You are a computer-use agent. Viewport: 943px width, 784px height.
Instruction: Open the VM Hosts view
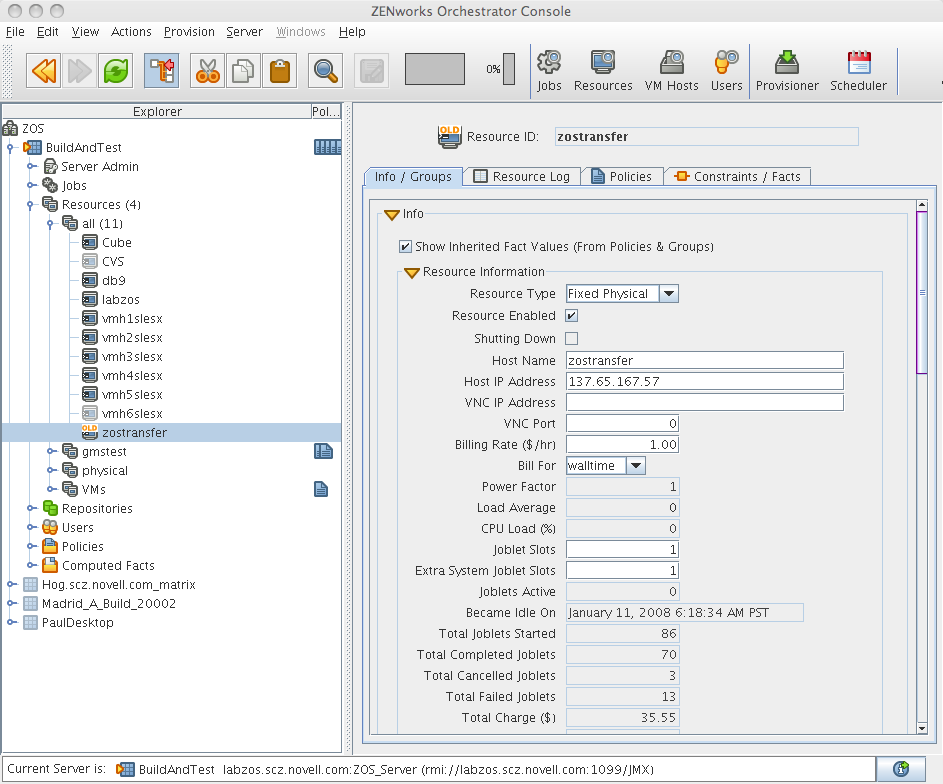[672, 71]
